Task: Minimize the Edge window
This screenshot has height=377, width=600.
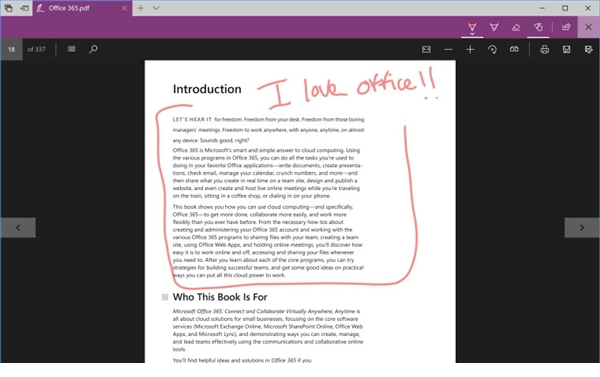Action: click(x=542, y=8)
